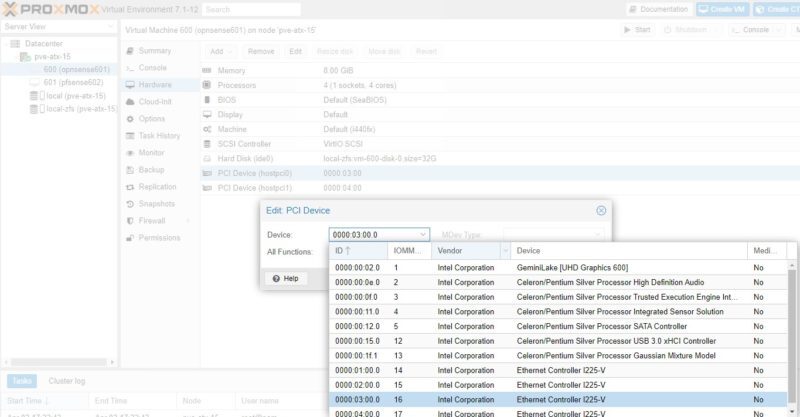Choose device 0000:01:00.0 Ethernet I225-V
Screen dimensions: 800x417
pyautogui.click(x=558, y=371)
